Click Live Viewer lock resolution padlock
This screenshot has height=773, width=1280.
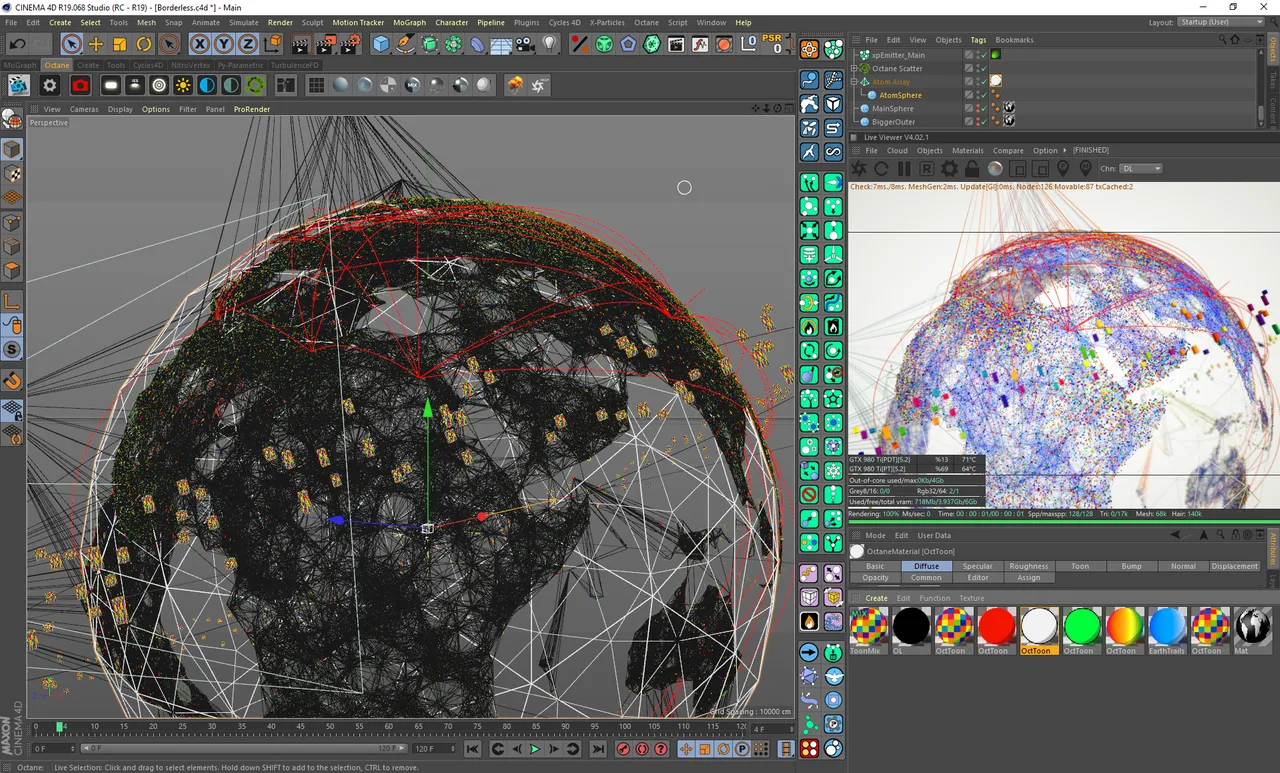click(x=972, y=169)
